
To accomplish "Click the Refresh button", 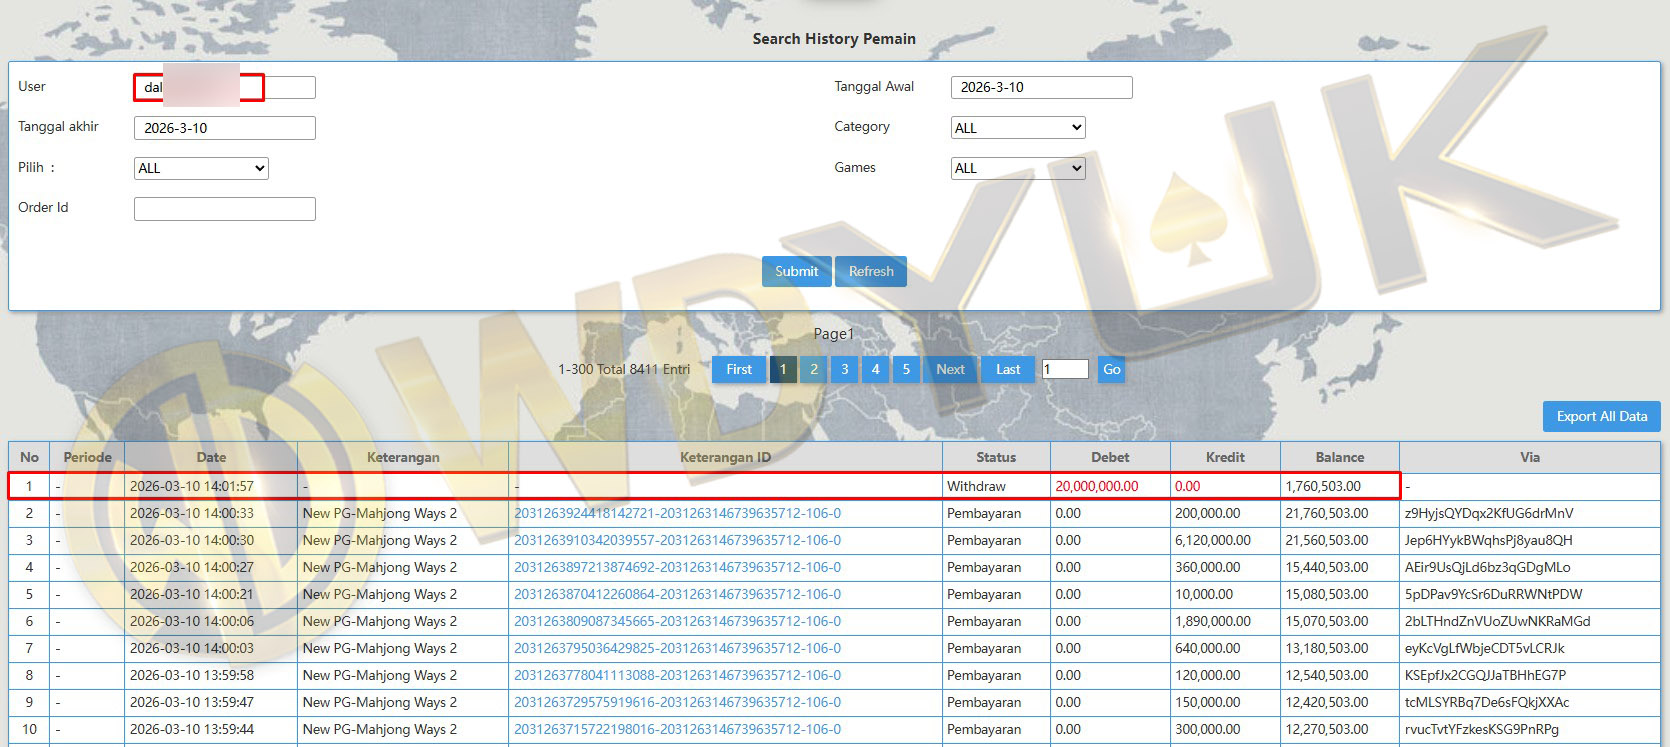I will (x=871, y=271).
